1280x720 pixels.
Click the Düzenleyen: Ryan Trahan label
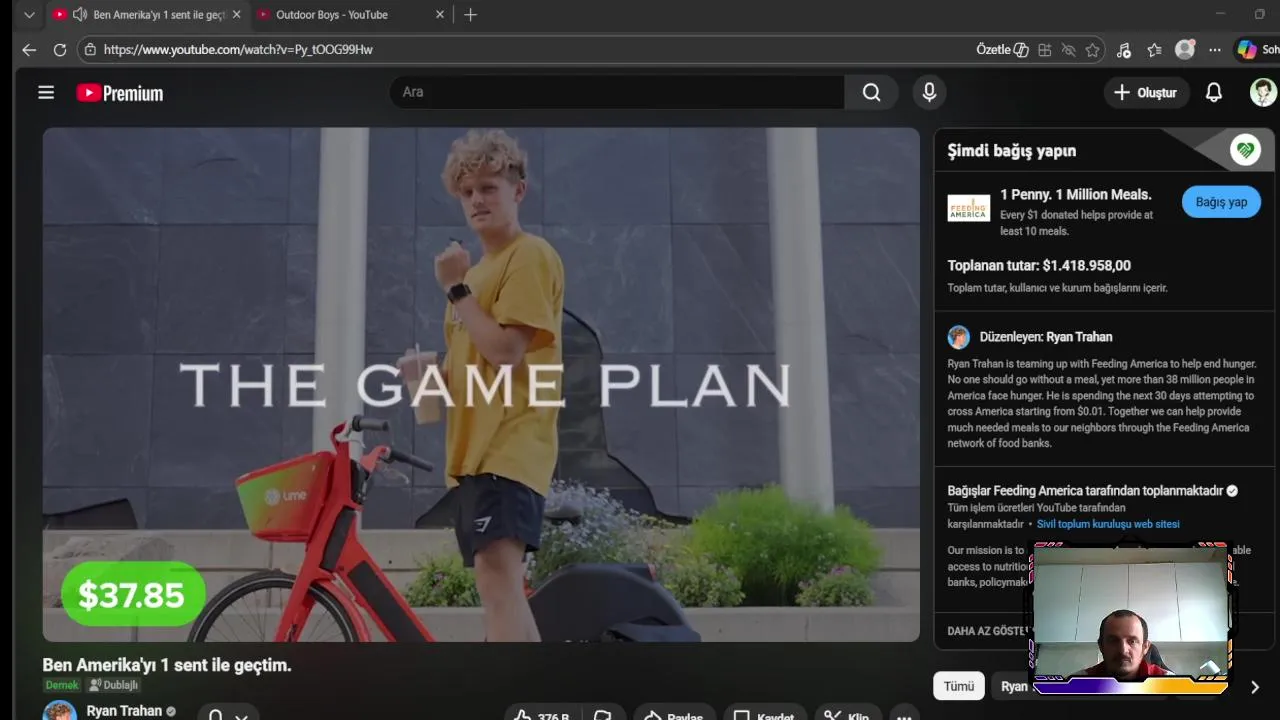coord(1046,337)
